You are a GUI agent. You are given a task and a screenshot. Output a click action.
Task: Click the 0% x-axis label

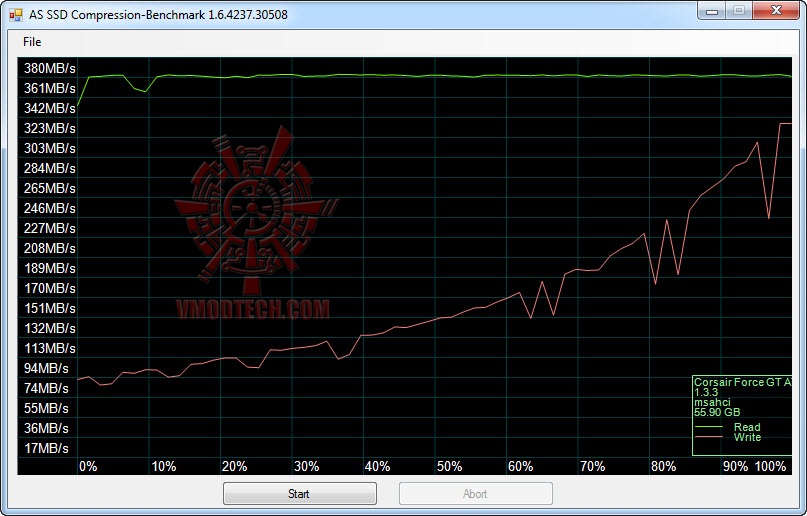pyautogui.click(x=88, y=467)
